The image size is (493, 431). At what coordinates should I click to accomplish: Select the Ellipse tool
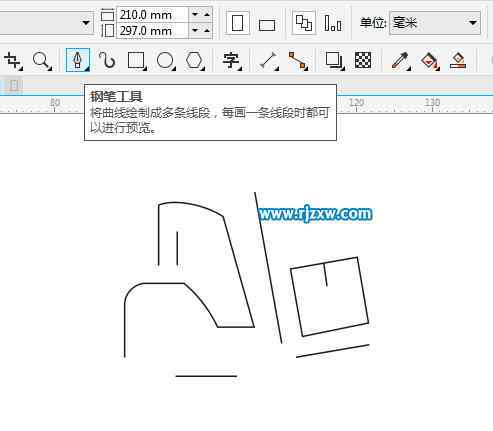165,61
